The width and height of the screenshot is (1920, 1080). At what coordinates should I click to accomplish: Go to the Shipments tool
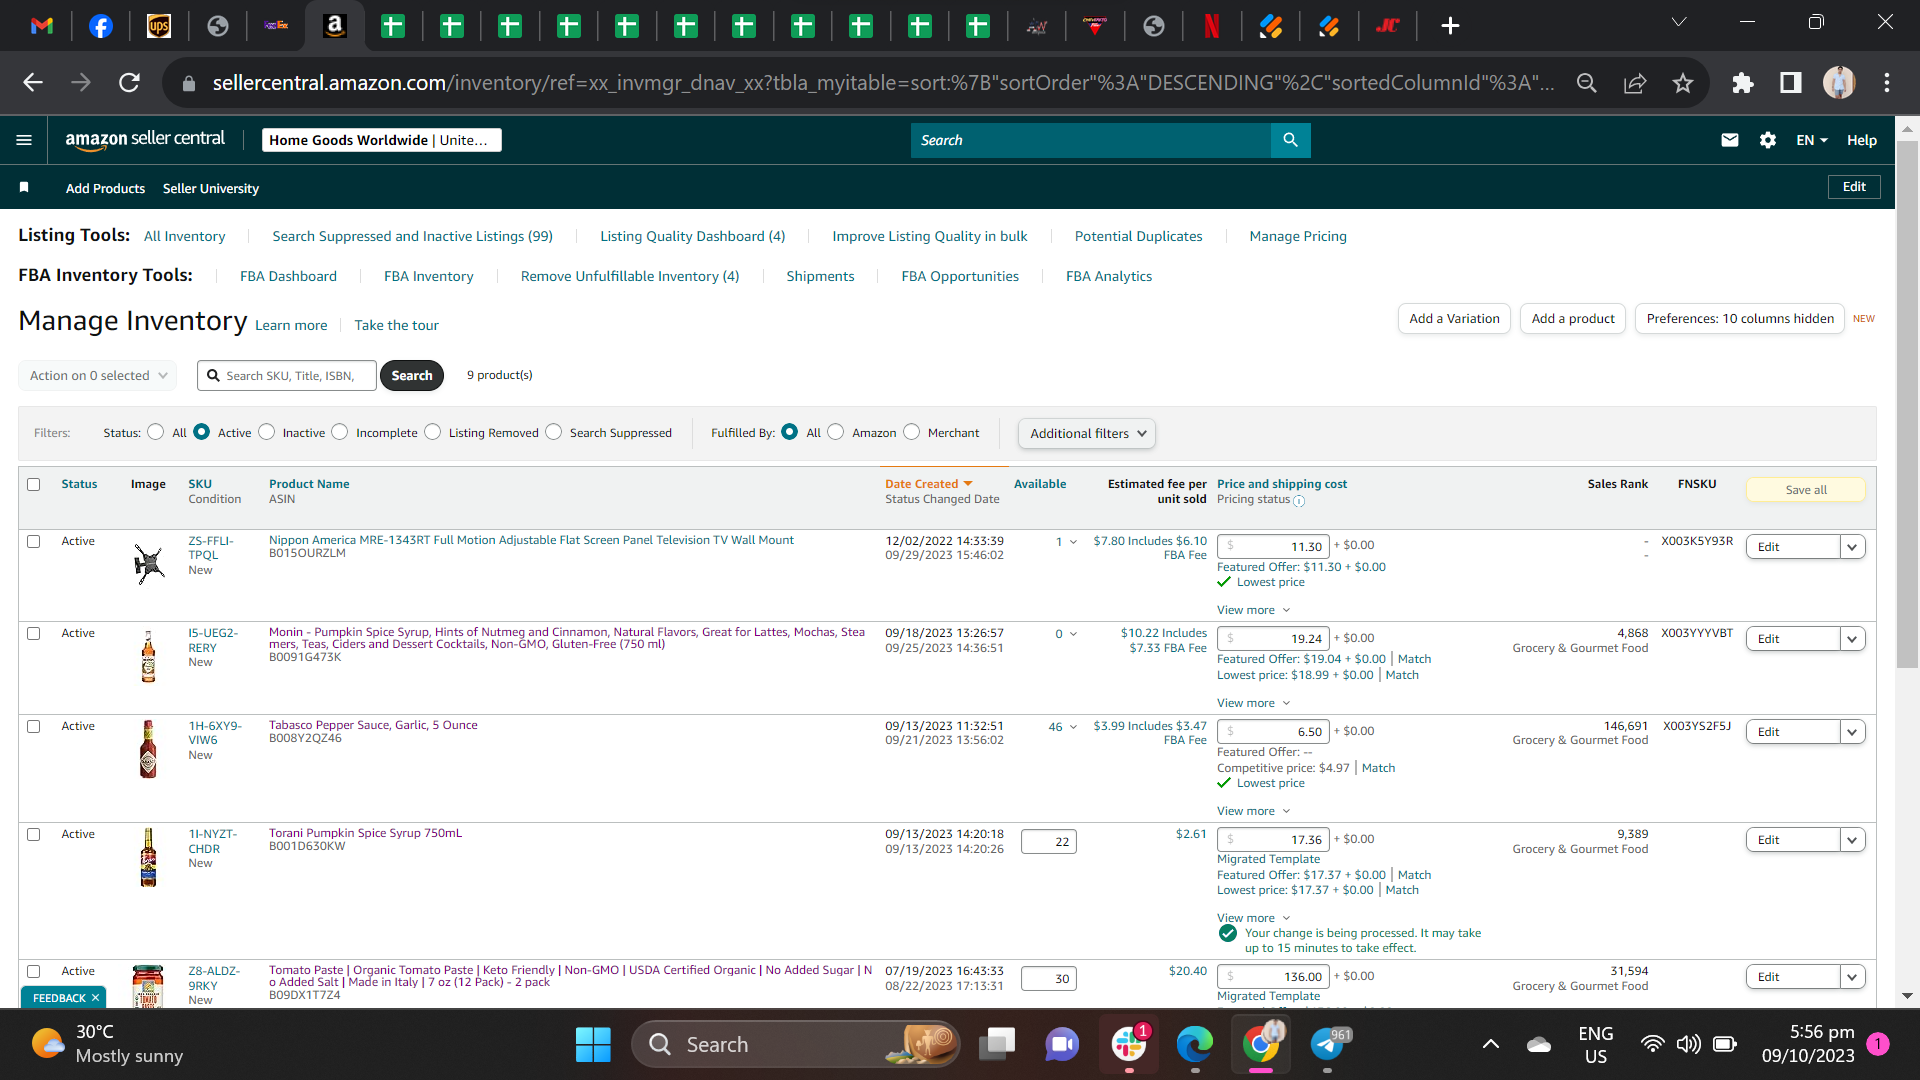point(820,277)
